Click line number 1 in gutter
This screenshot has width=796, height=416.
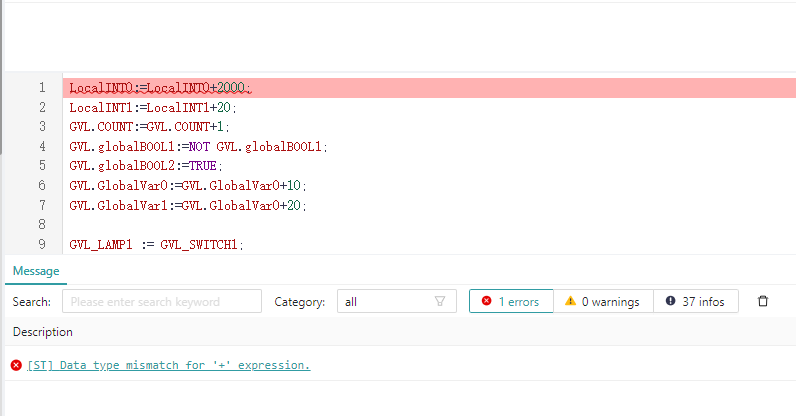click(x=42, y=88)
